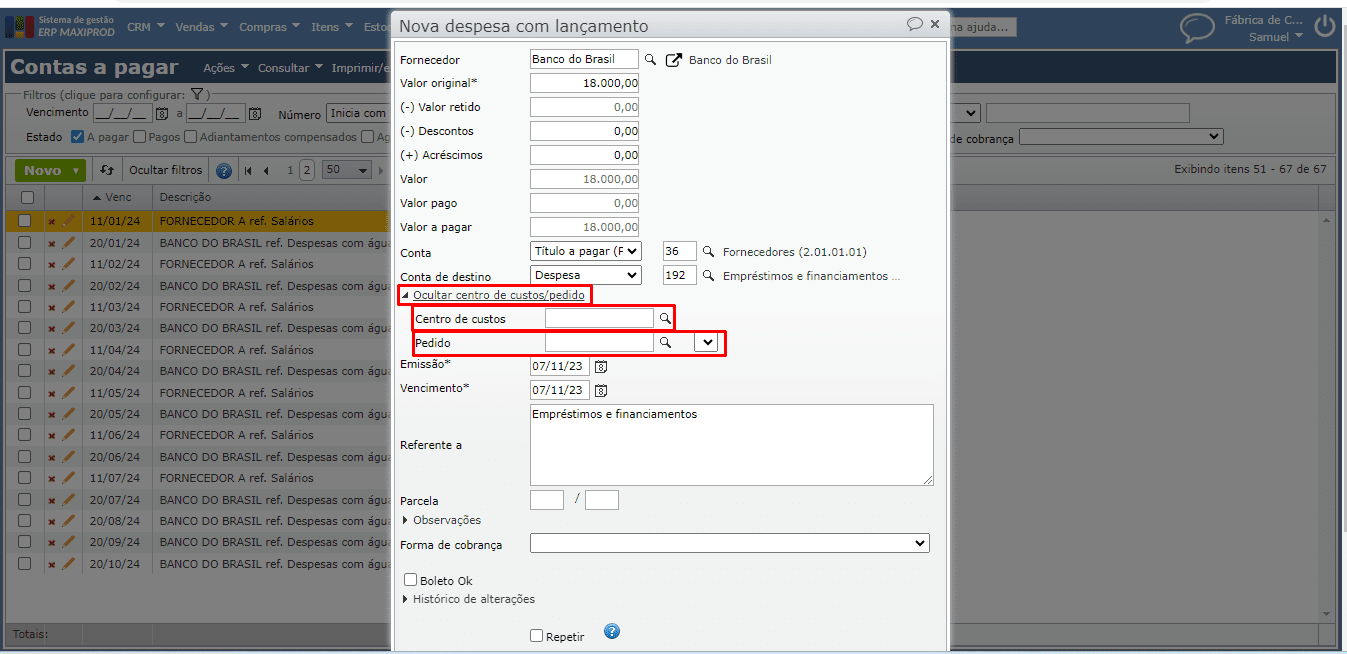The height and width of the screenshot is (654, 1347).
Task: Open the first Vencimento filter calendar icon
Action: [x=162, y=114]
